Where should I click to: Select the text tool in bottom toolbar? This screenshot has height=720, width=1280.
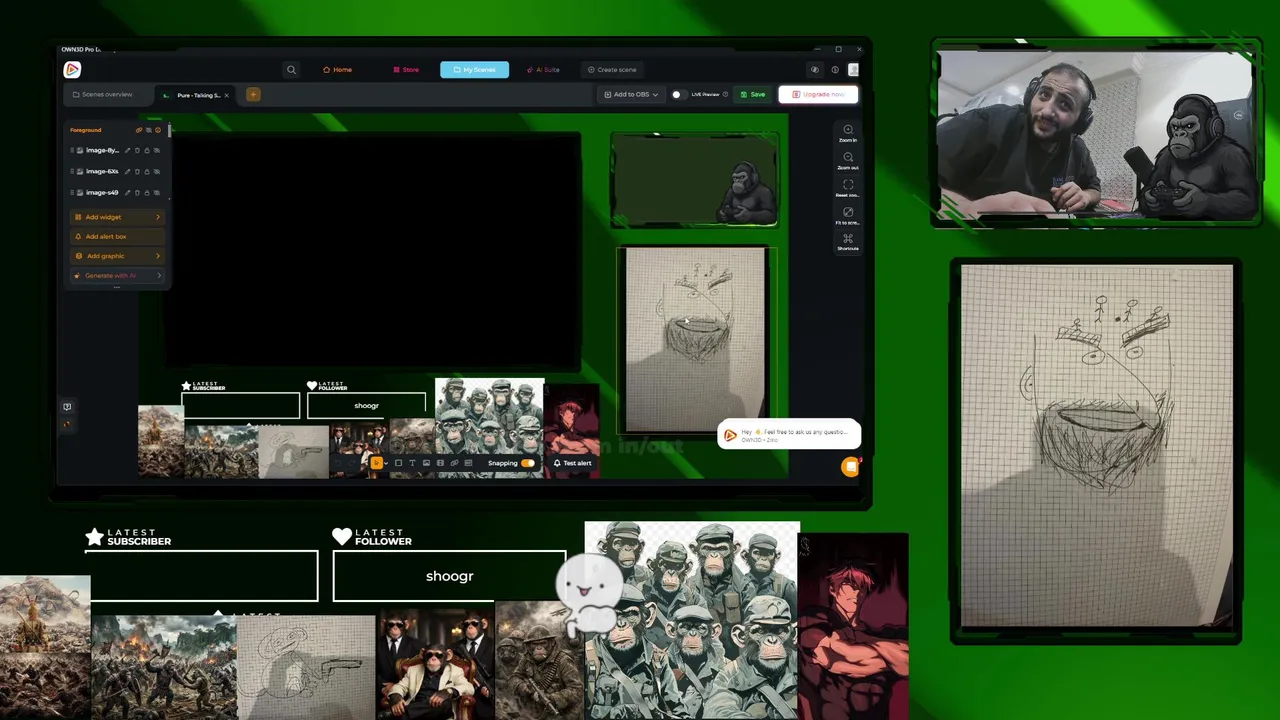click(x=412, y=463)
